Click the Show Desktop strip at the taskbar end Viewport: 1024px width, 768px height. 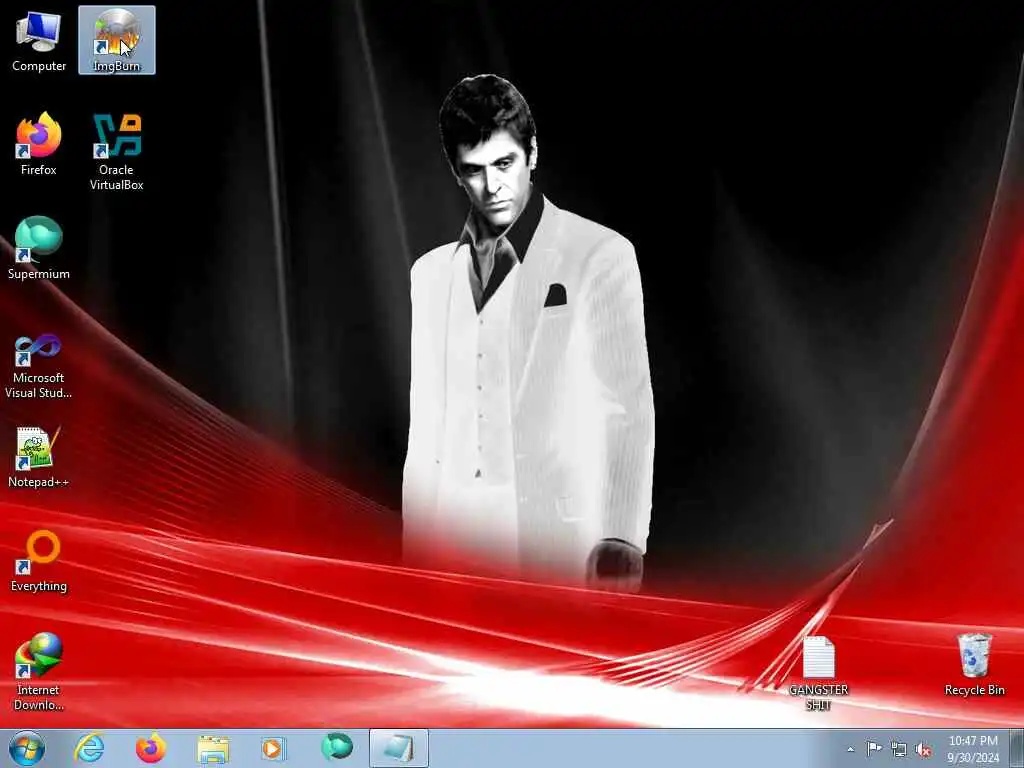1018,748
